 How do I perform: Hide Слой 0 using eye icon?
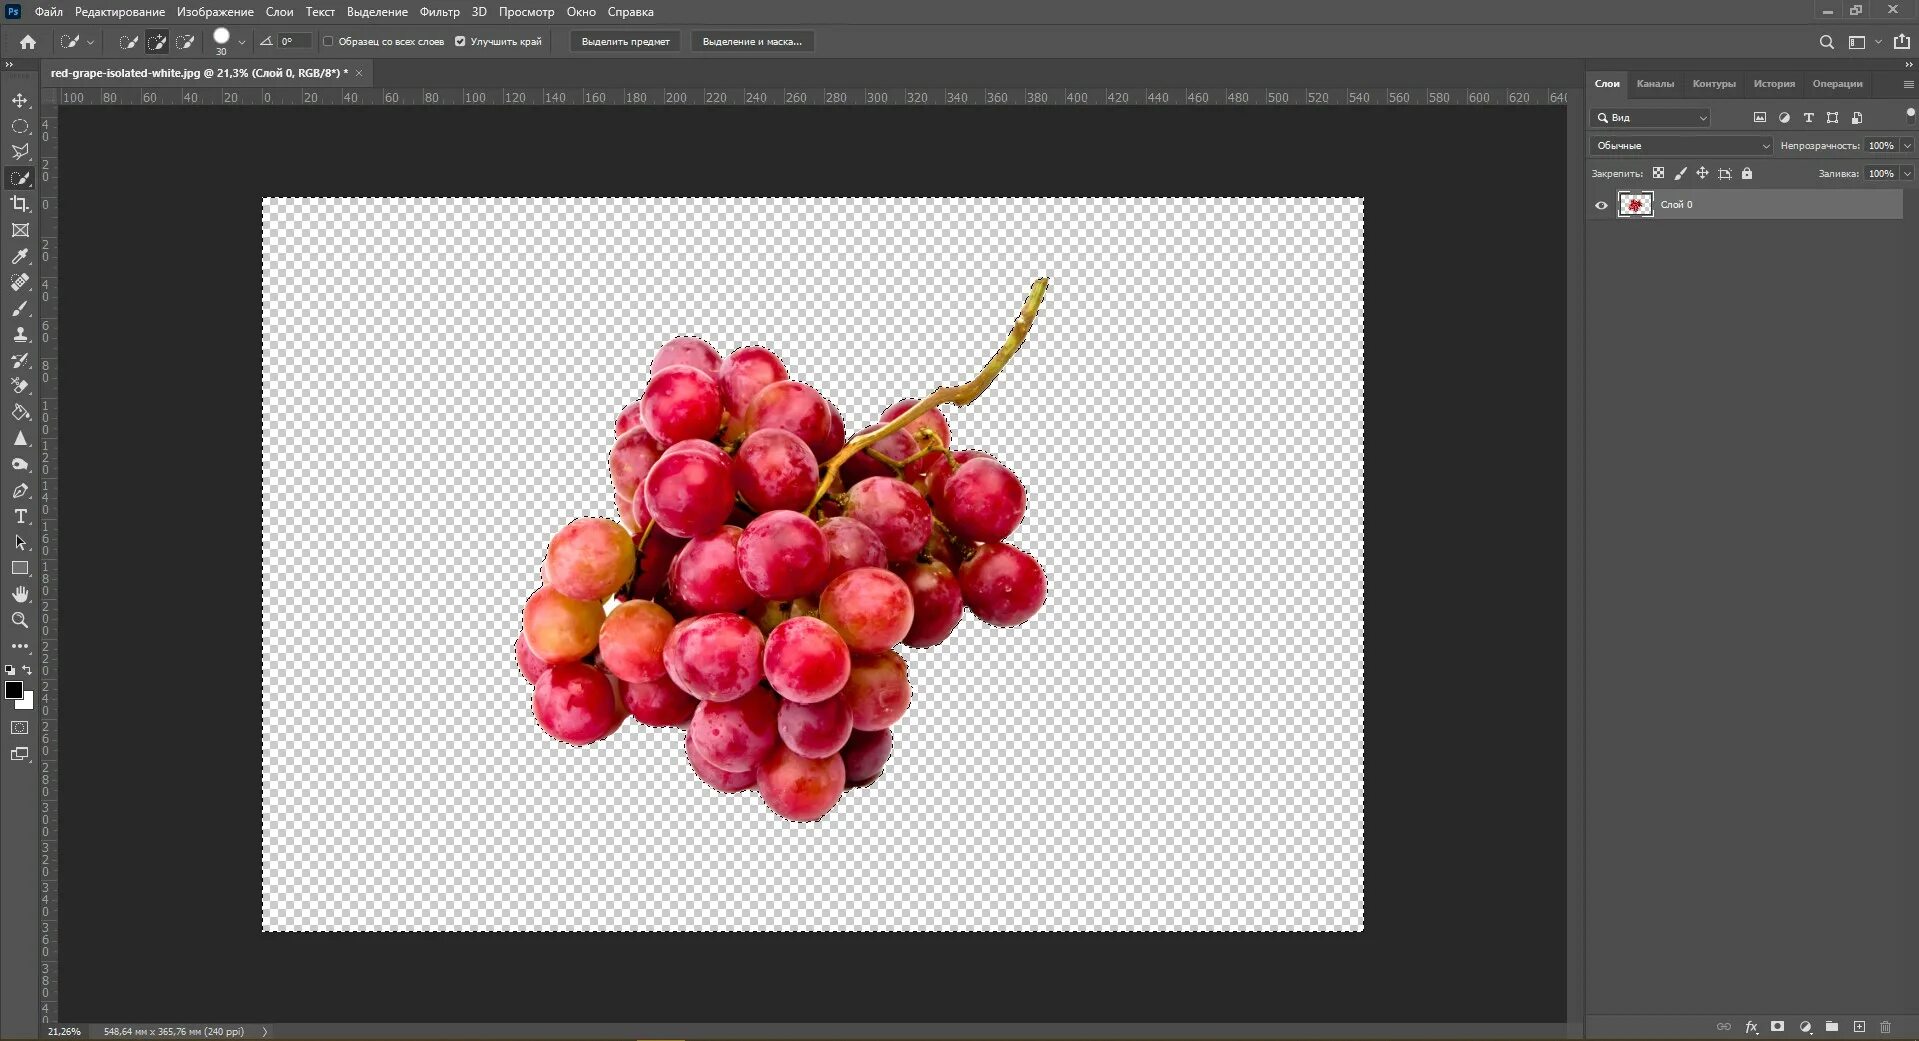coord(1601,205)
